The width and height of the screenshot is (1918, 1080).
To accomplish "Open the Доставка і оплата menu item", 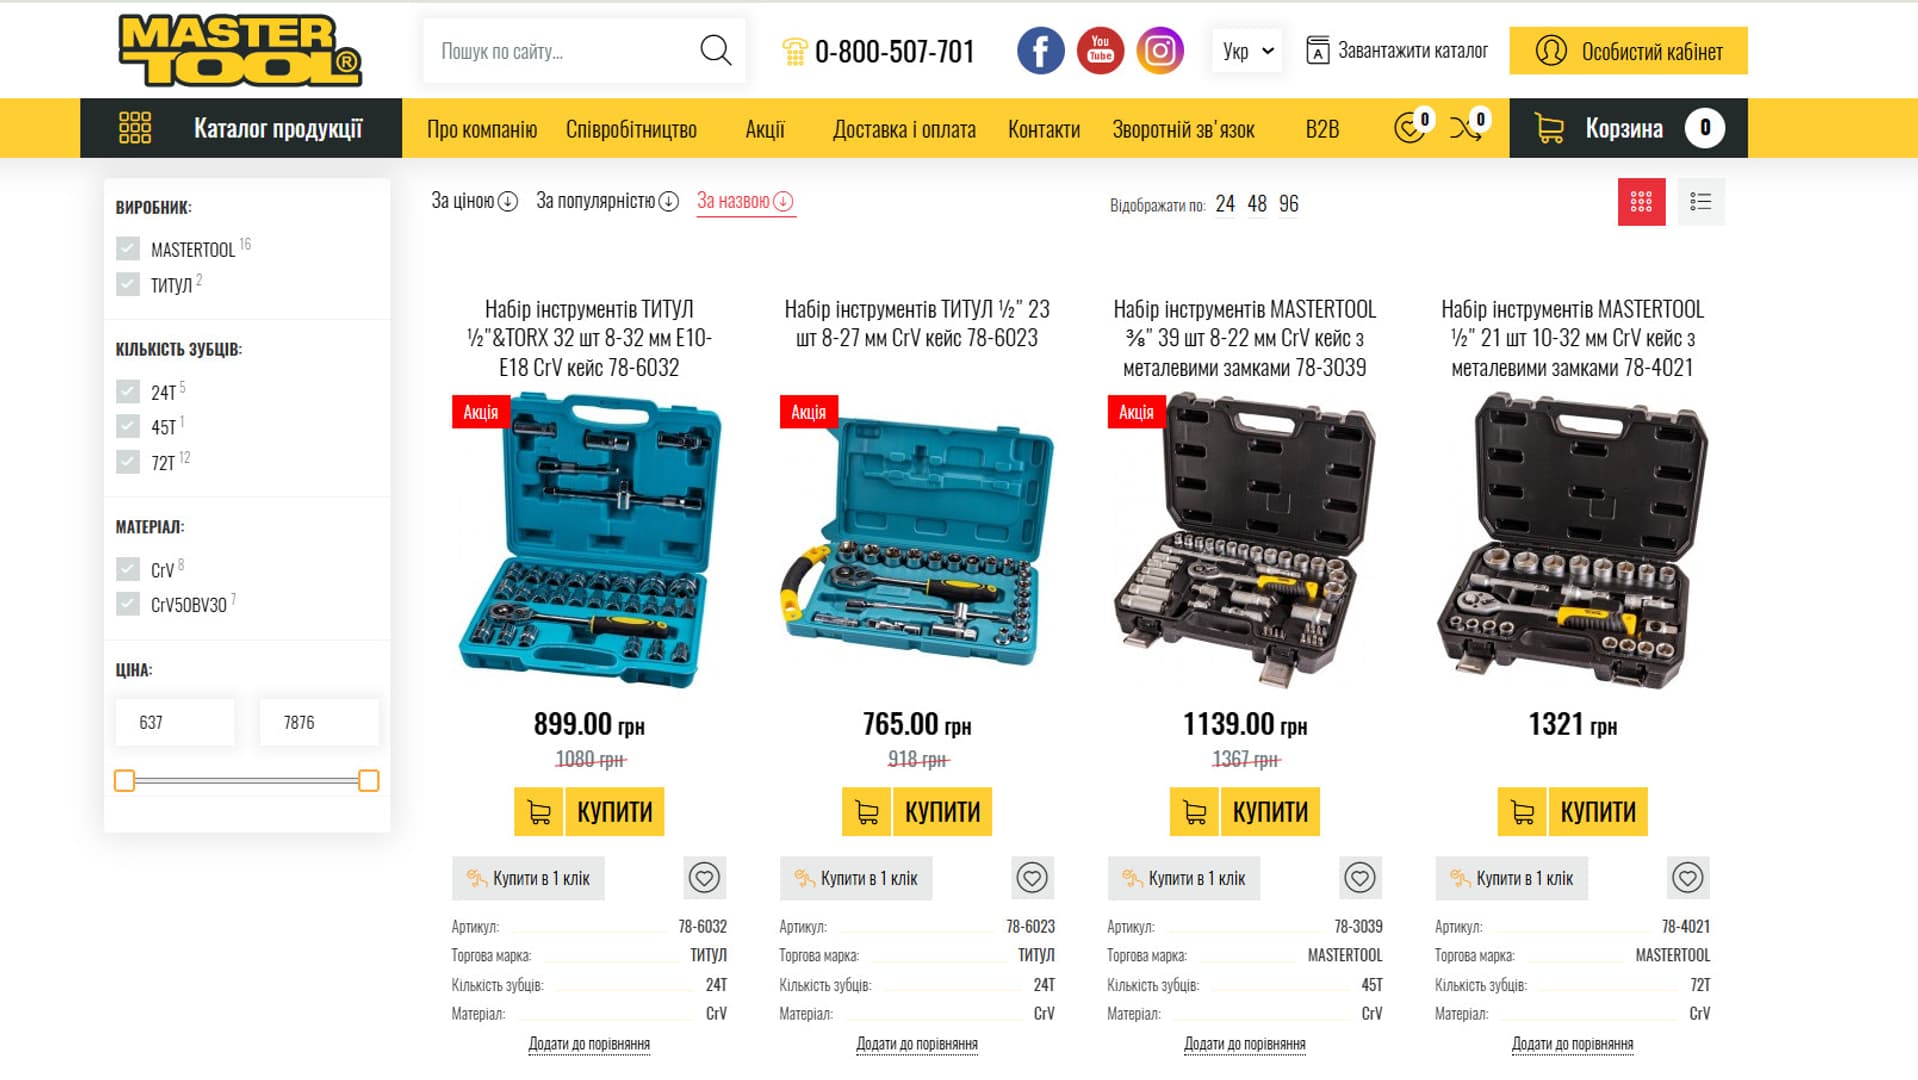I will coord(904,129).
